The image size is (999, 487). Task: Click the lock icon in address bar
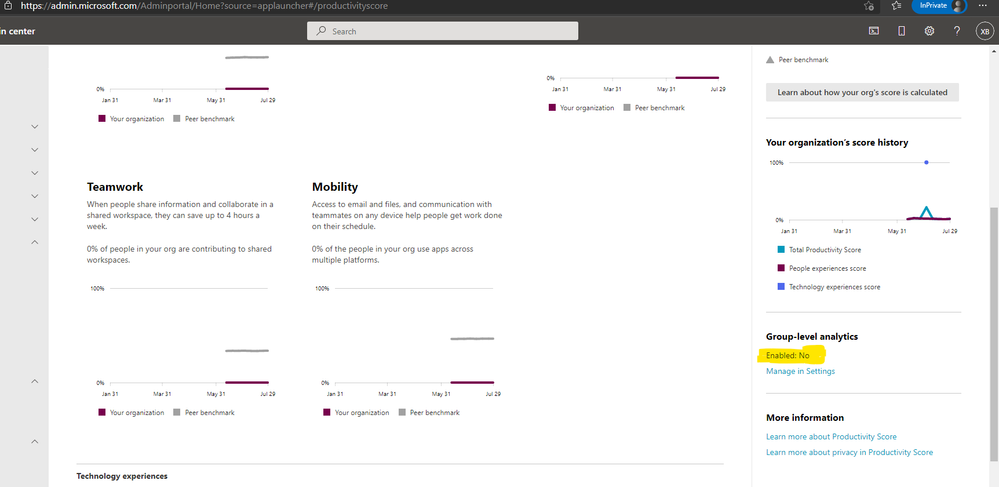[8, 6]
